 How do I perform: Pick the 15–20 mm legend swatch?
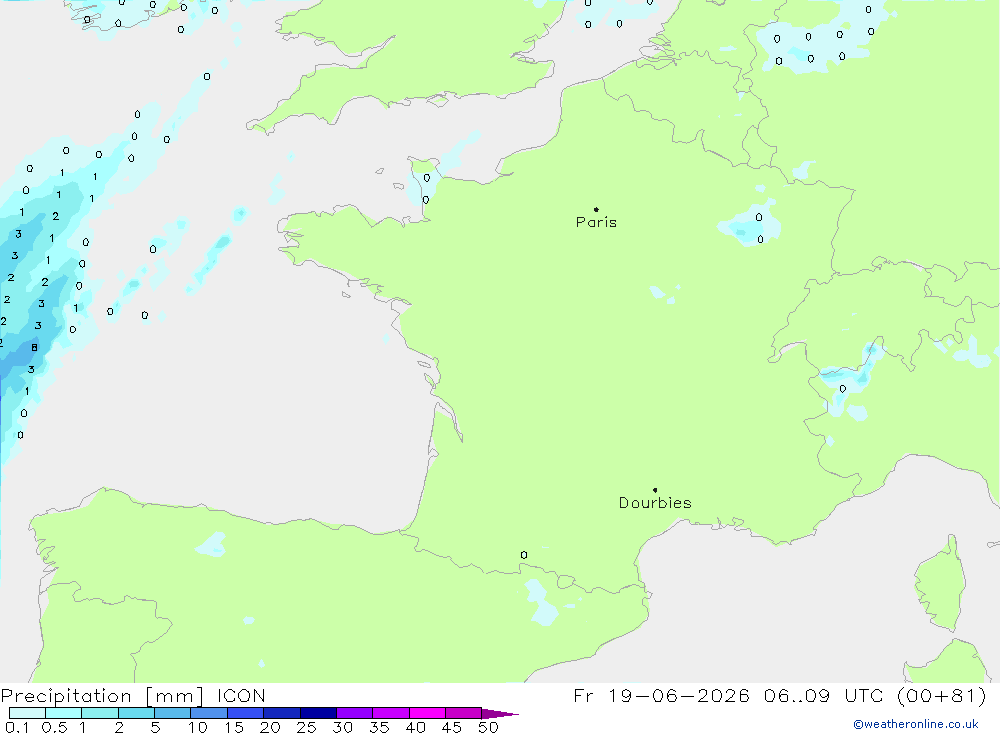[x=246, y=713]
